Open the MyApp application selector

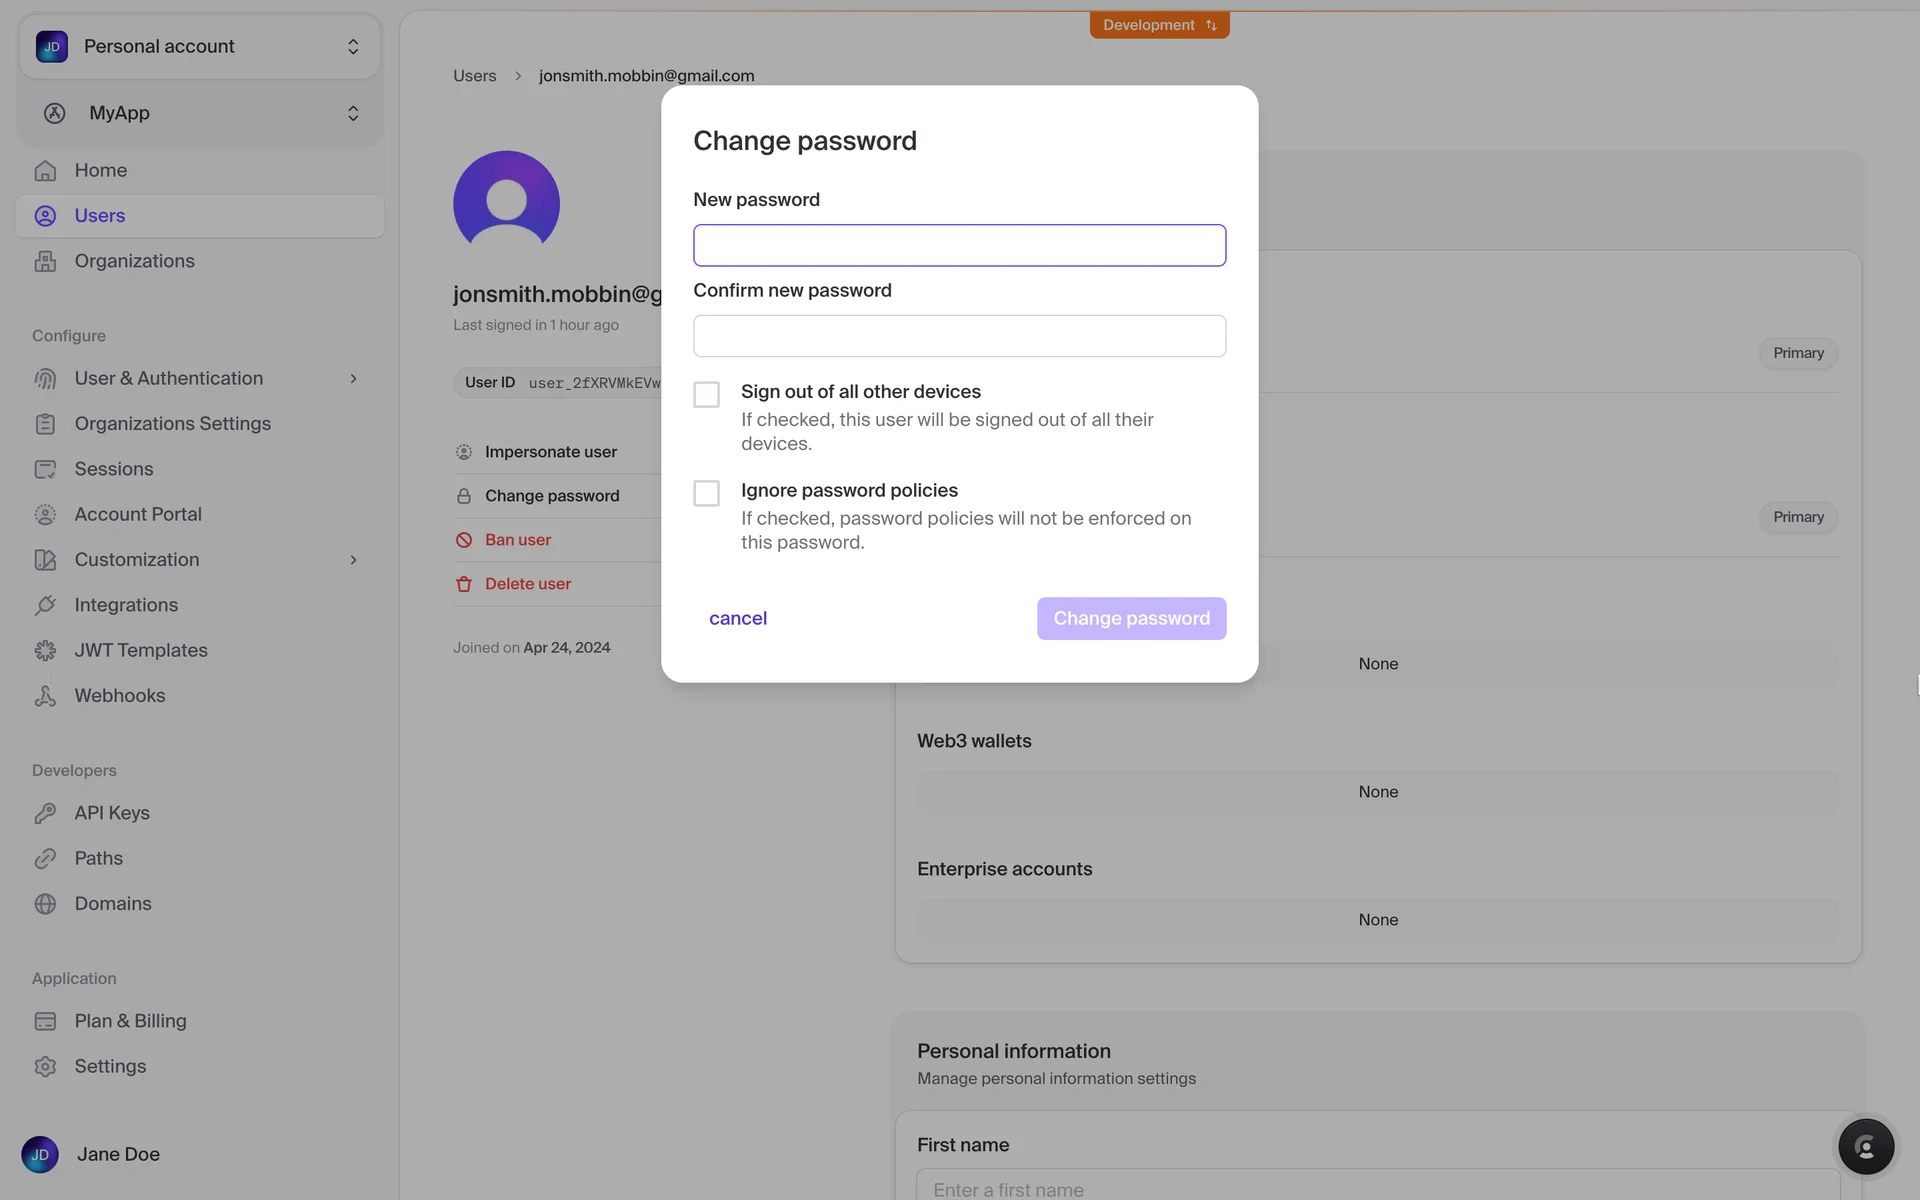[x=200, y=113]
